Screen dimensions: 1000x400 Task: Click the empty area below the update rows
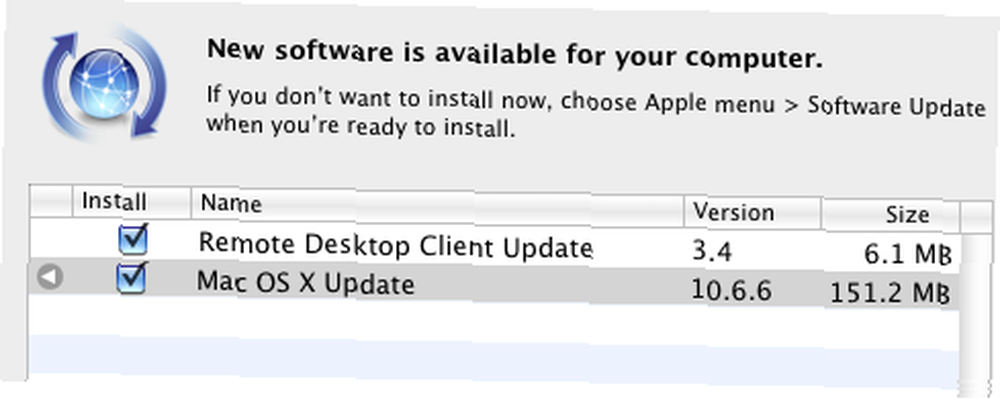[x=494, y=346]
